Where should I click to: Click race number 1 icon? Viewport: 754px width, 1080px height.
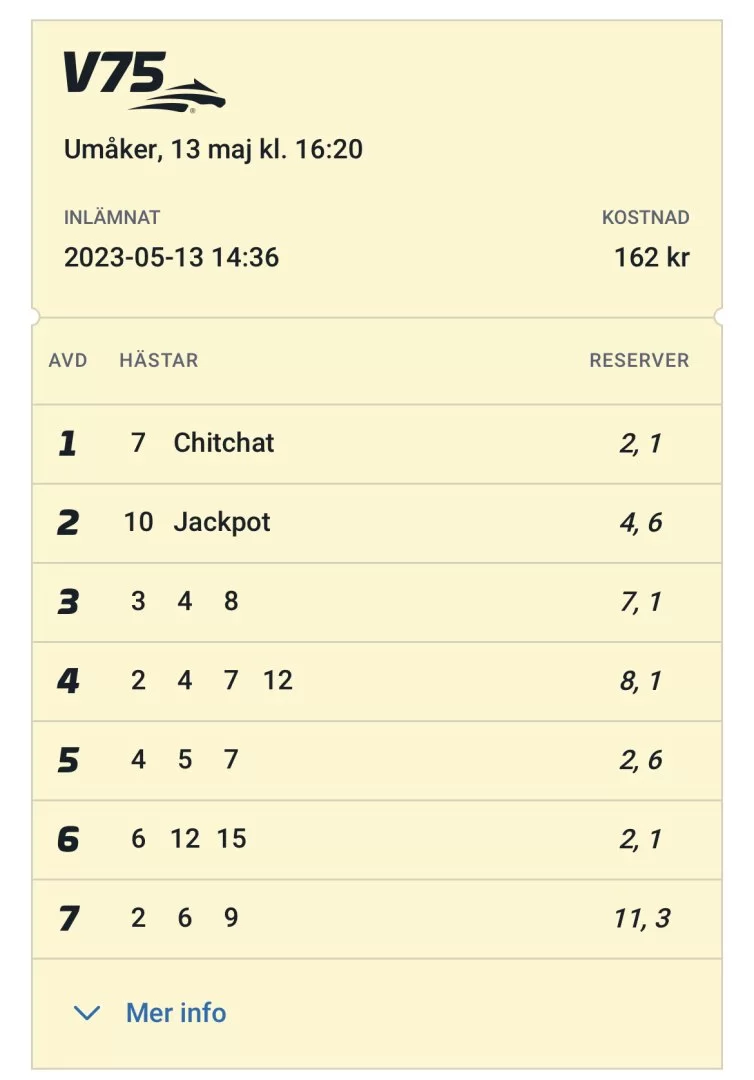(67, 444)
